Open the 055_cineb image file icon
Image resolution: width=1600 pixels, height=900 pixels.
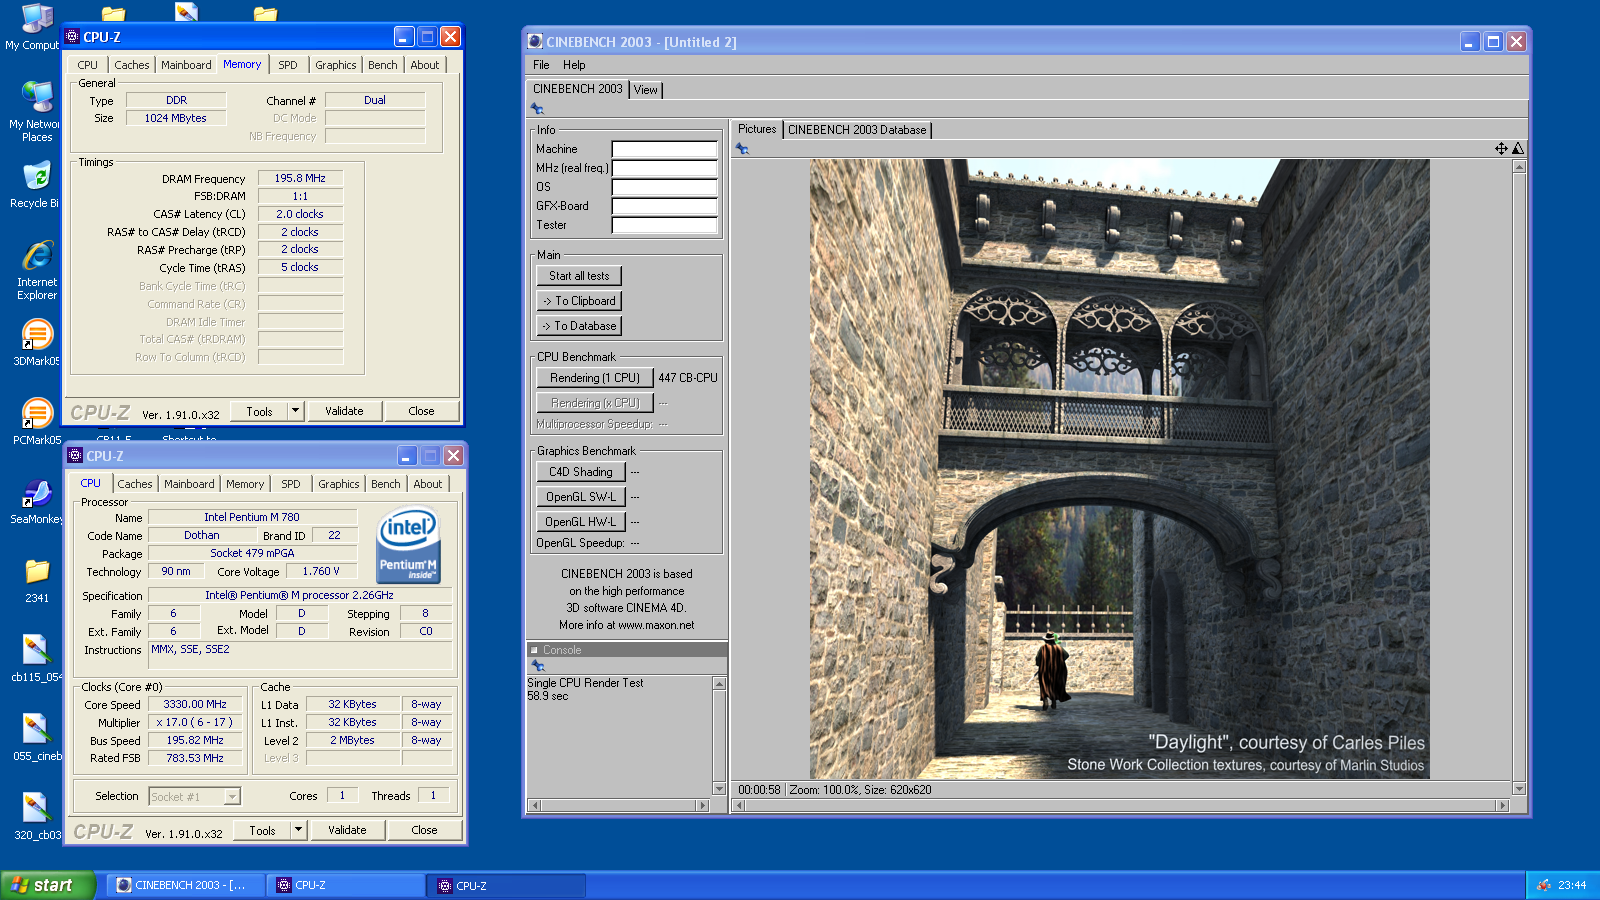tap(37, 730)
